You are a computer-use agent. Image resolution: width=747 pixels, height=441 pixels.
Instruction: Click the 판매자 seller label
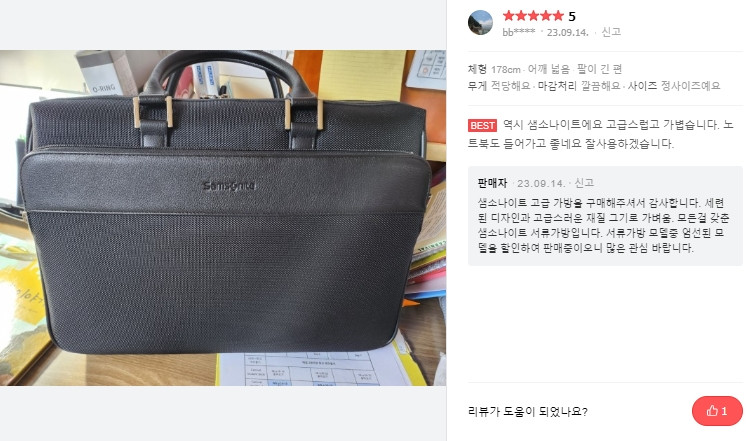pyautogui.click(x=492, y=183)
